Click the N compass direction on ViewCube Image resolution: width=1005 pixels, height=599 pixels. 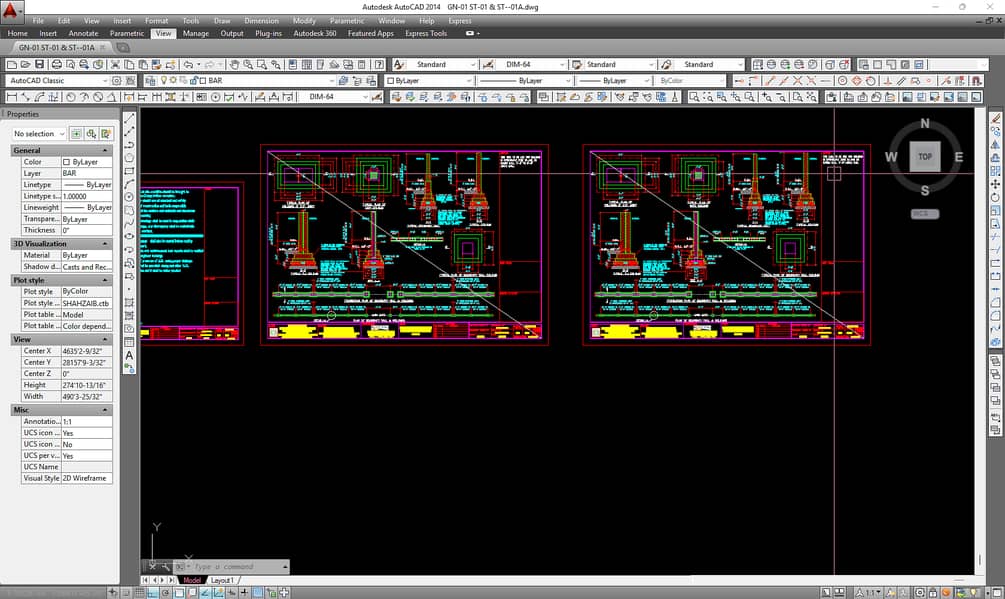[925, 124]
